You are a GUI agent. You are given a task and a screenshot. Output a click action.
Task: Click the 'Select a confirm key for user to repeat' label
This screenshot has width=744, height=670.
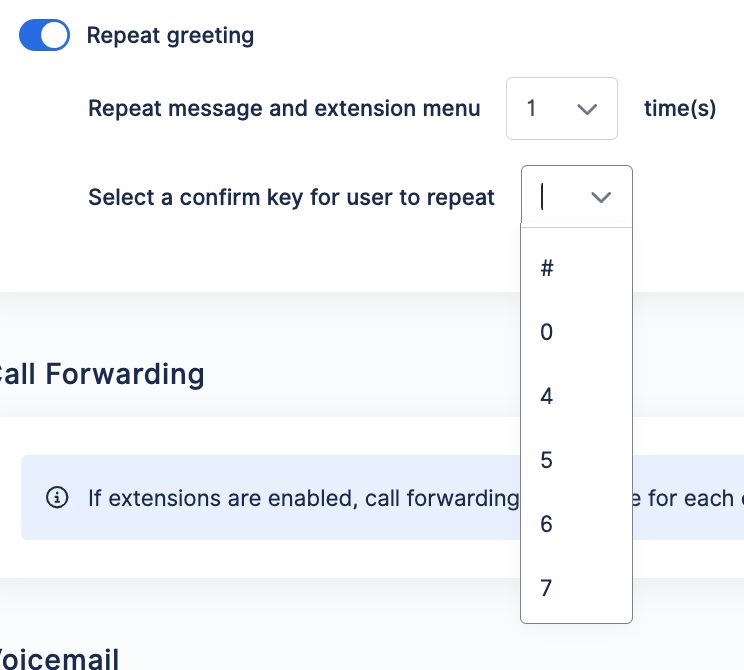(291, 197)
